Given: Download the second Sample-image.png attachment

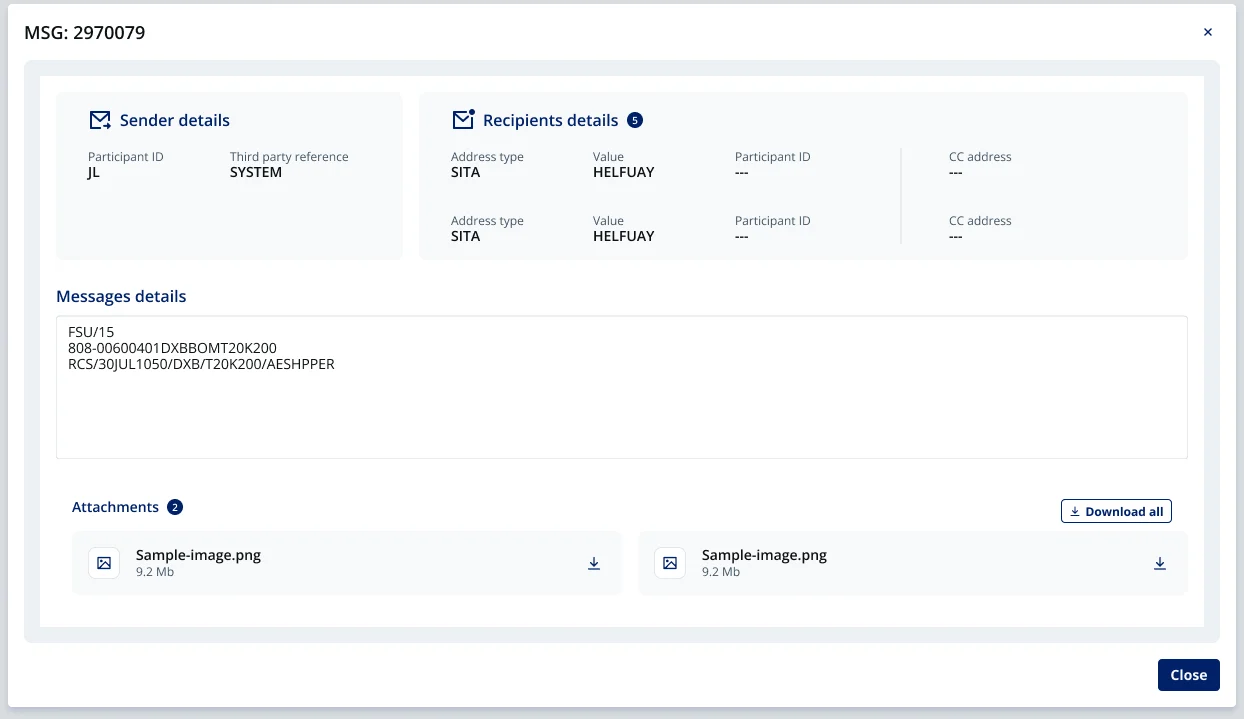Looking at the screenshot, I should [1160, 563].
